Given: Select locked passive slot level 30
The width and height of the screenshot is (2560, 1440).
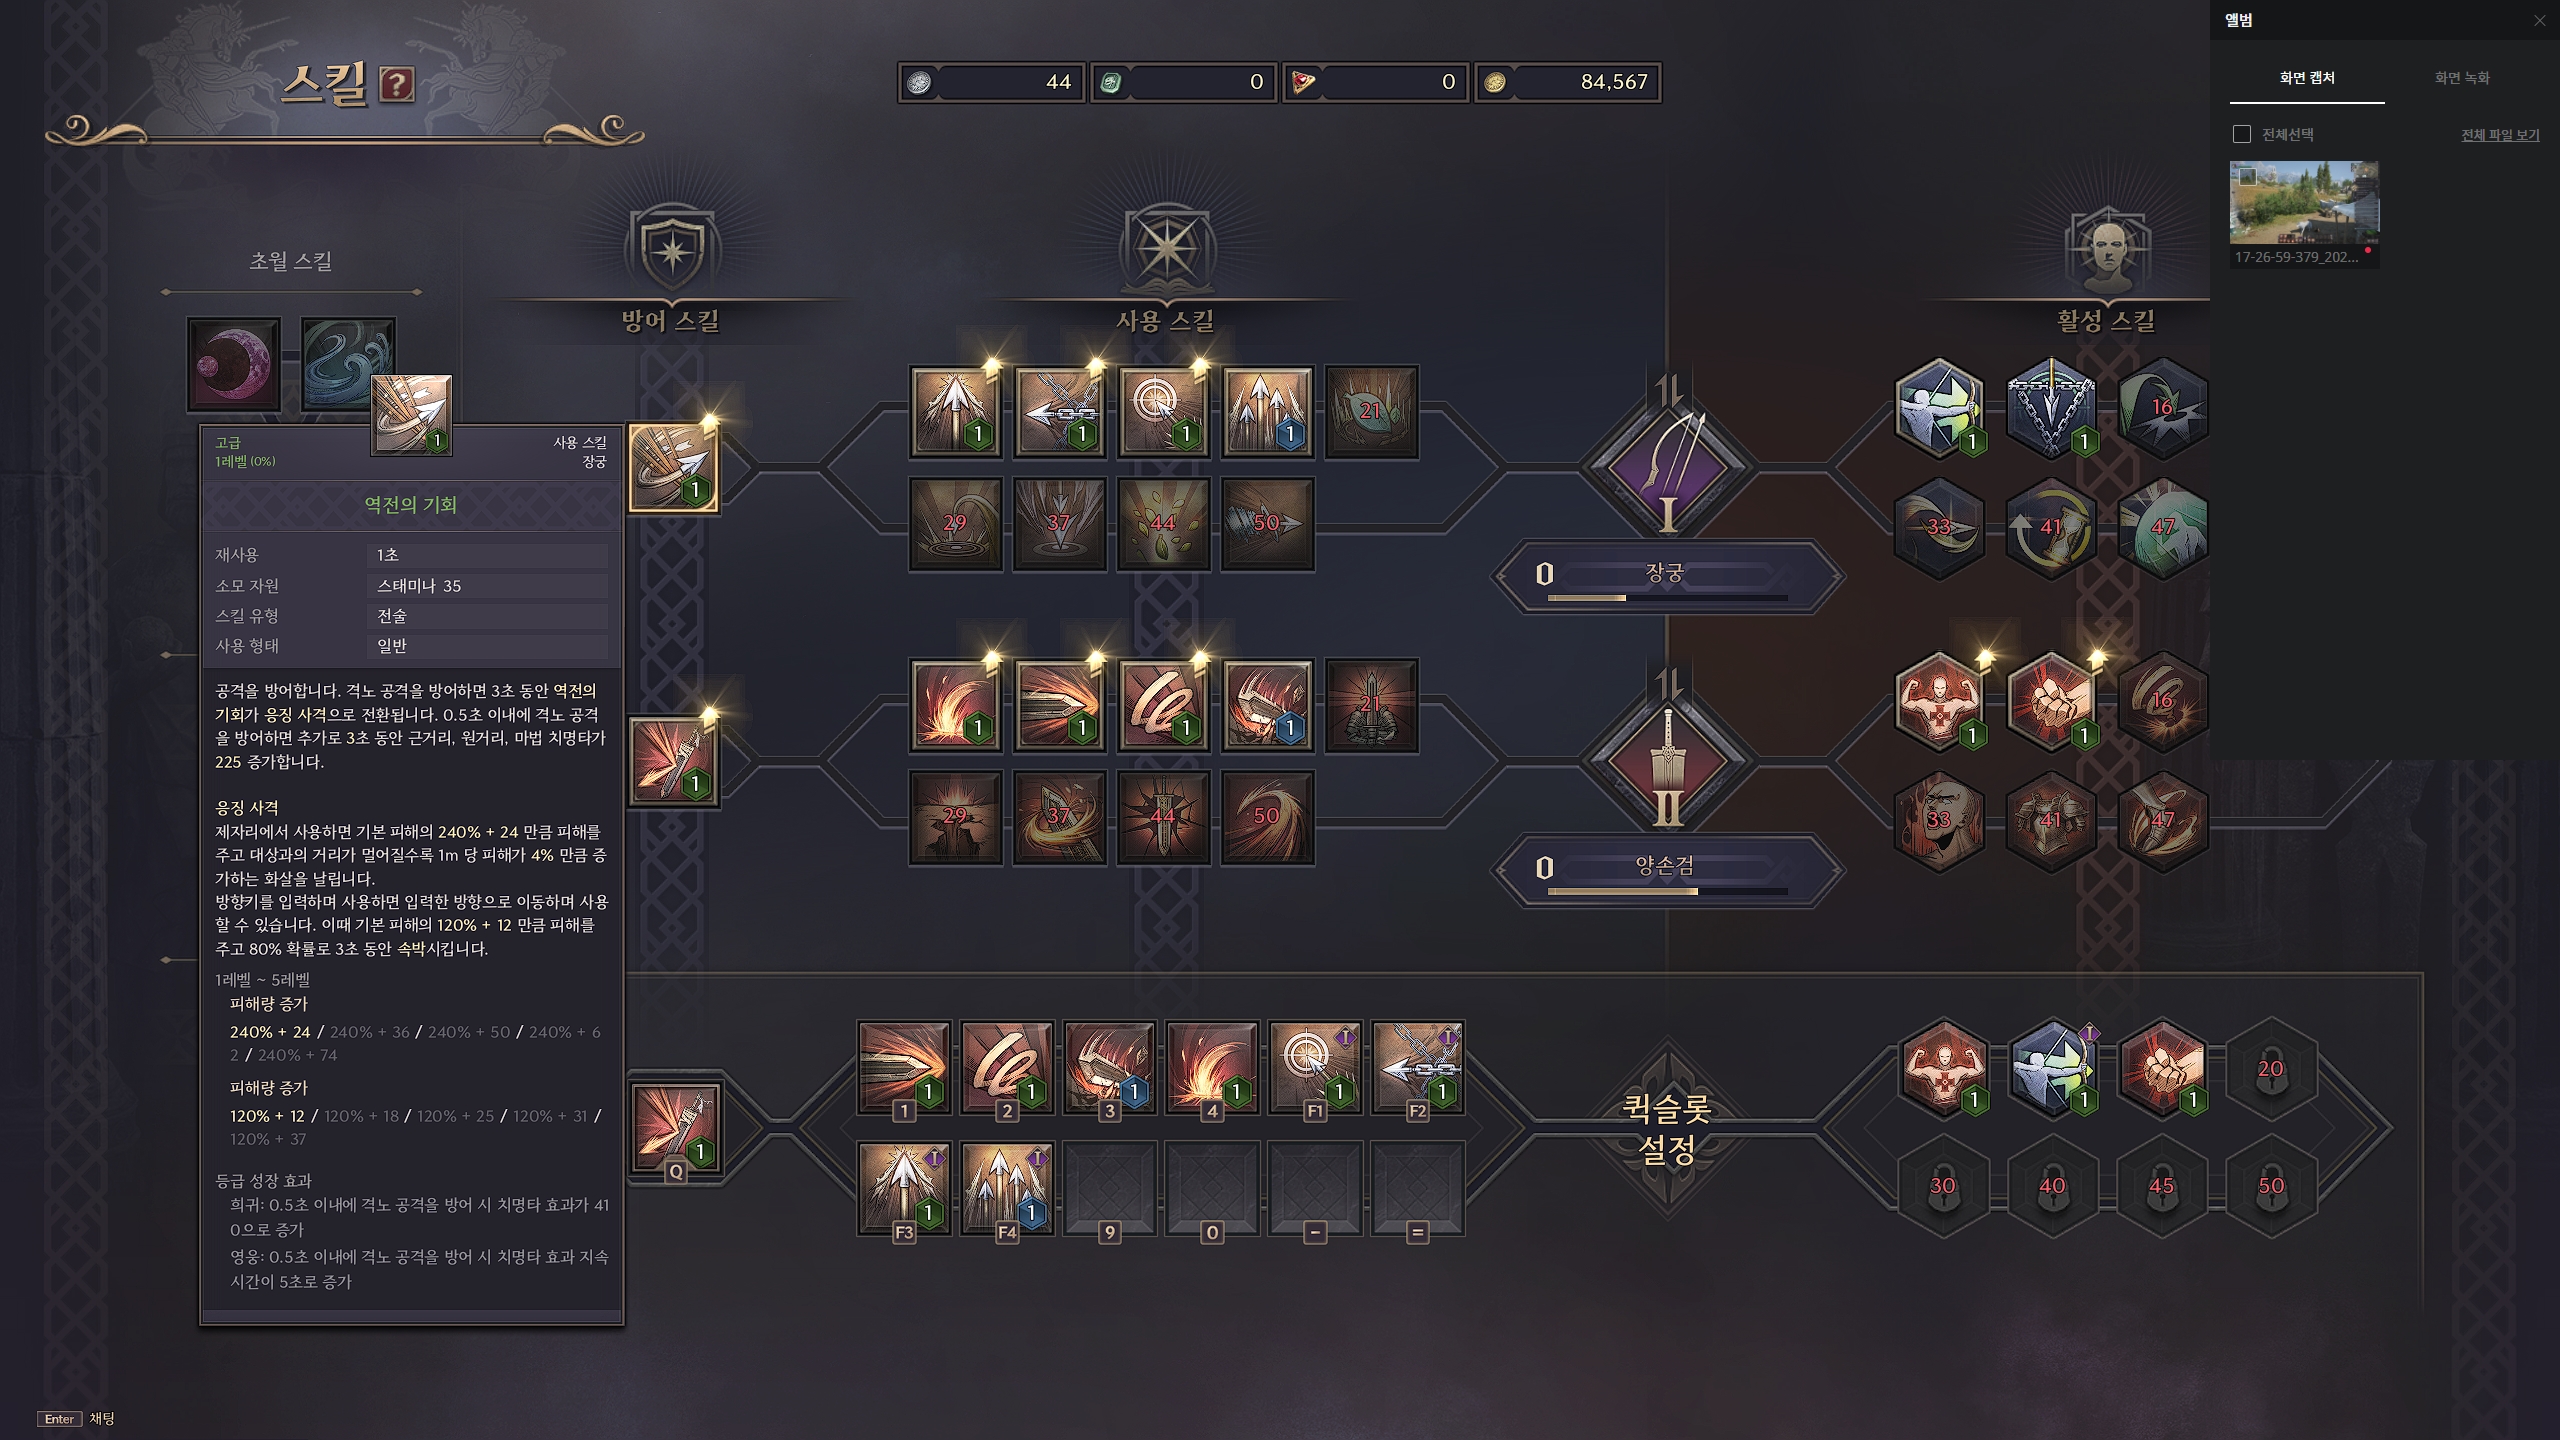Looking at the screenshot, I should (1942, 1187).
